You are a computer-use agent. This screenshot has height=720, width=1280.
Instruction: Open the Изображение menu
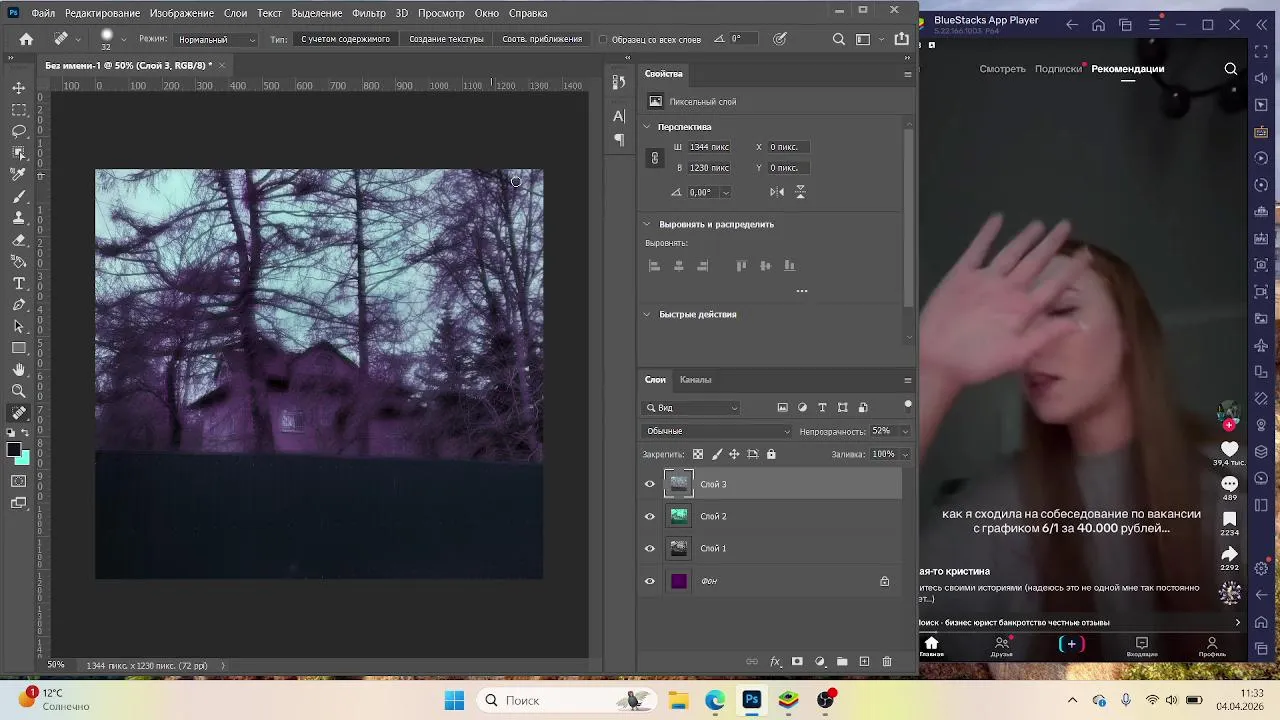(182, 13)
